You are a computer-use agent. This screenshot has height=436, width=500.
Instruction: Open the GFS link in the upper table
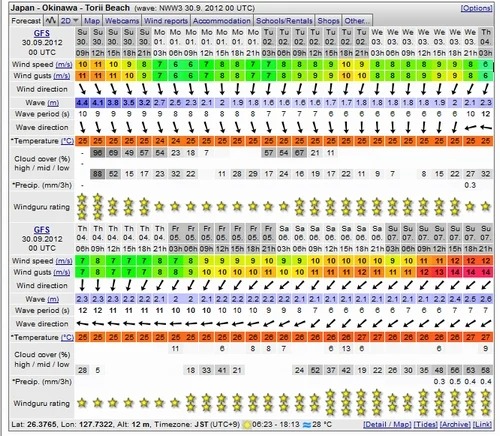click(42, 33)
